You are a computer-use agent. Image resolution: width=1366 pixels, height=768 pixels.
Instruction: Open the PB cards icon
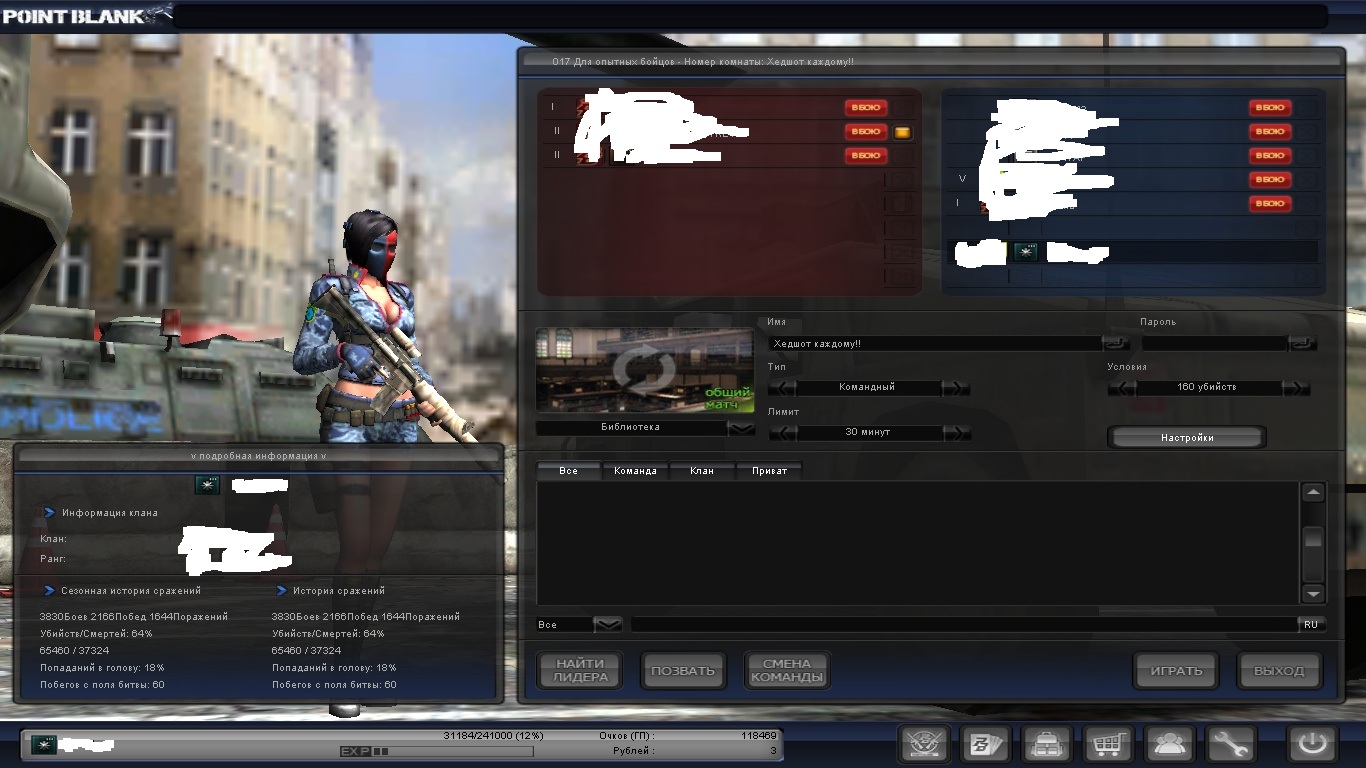985,745
